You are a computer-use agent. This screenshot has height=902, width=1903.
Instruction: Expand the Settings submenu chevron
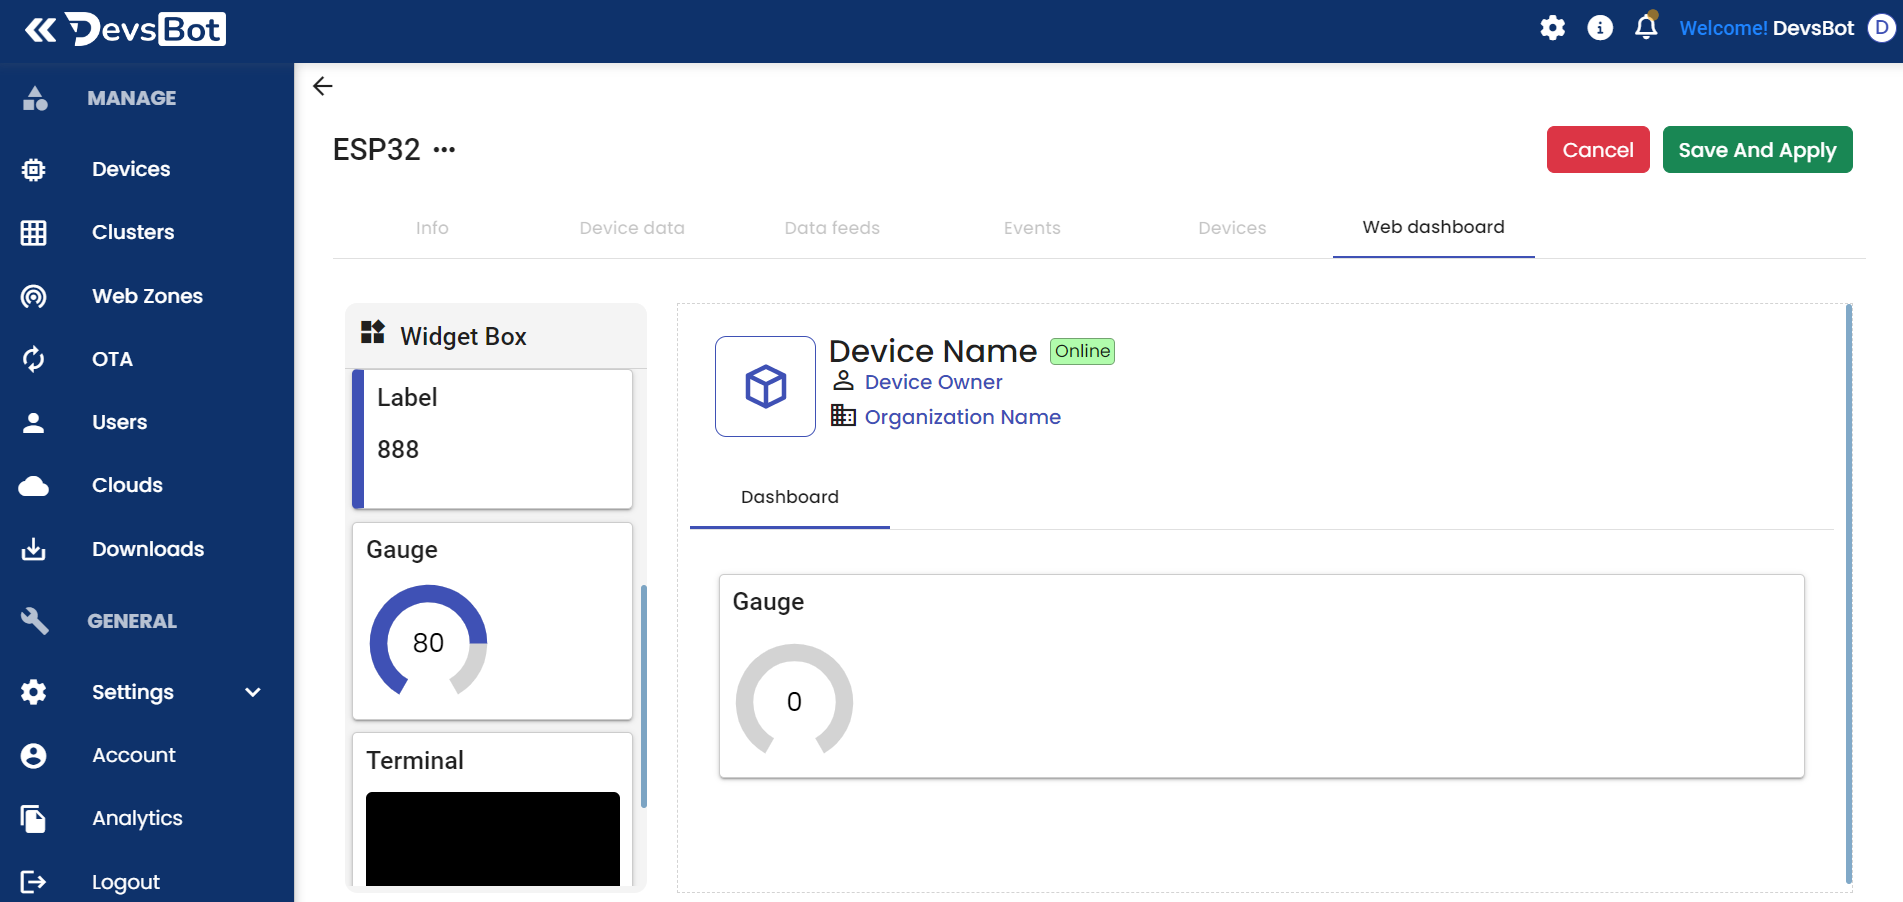point(253,692)
